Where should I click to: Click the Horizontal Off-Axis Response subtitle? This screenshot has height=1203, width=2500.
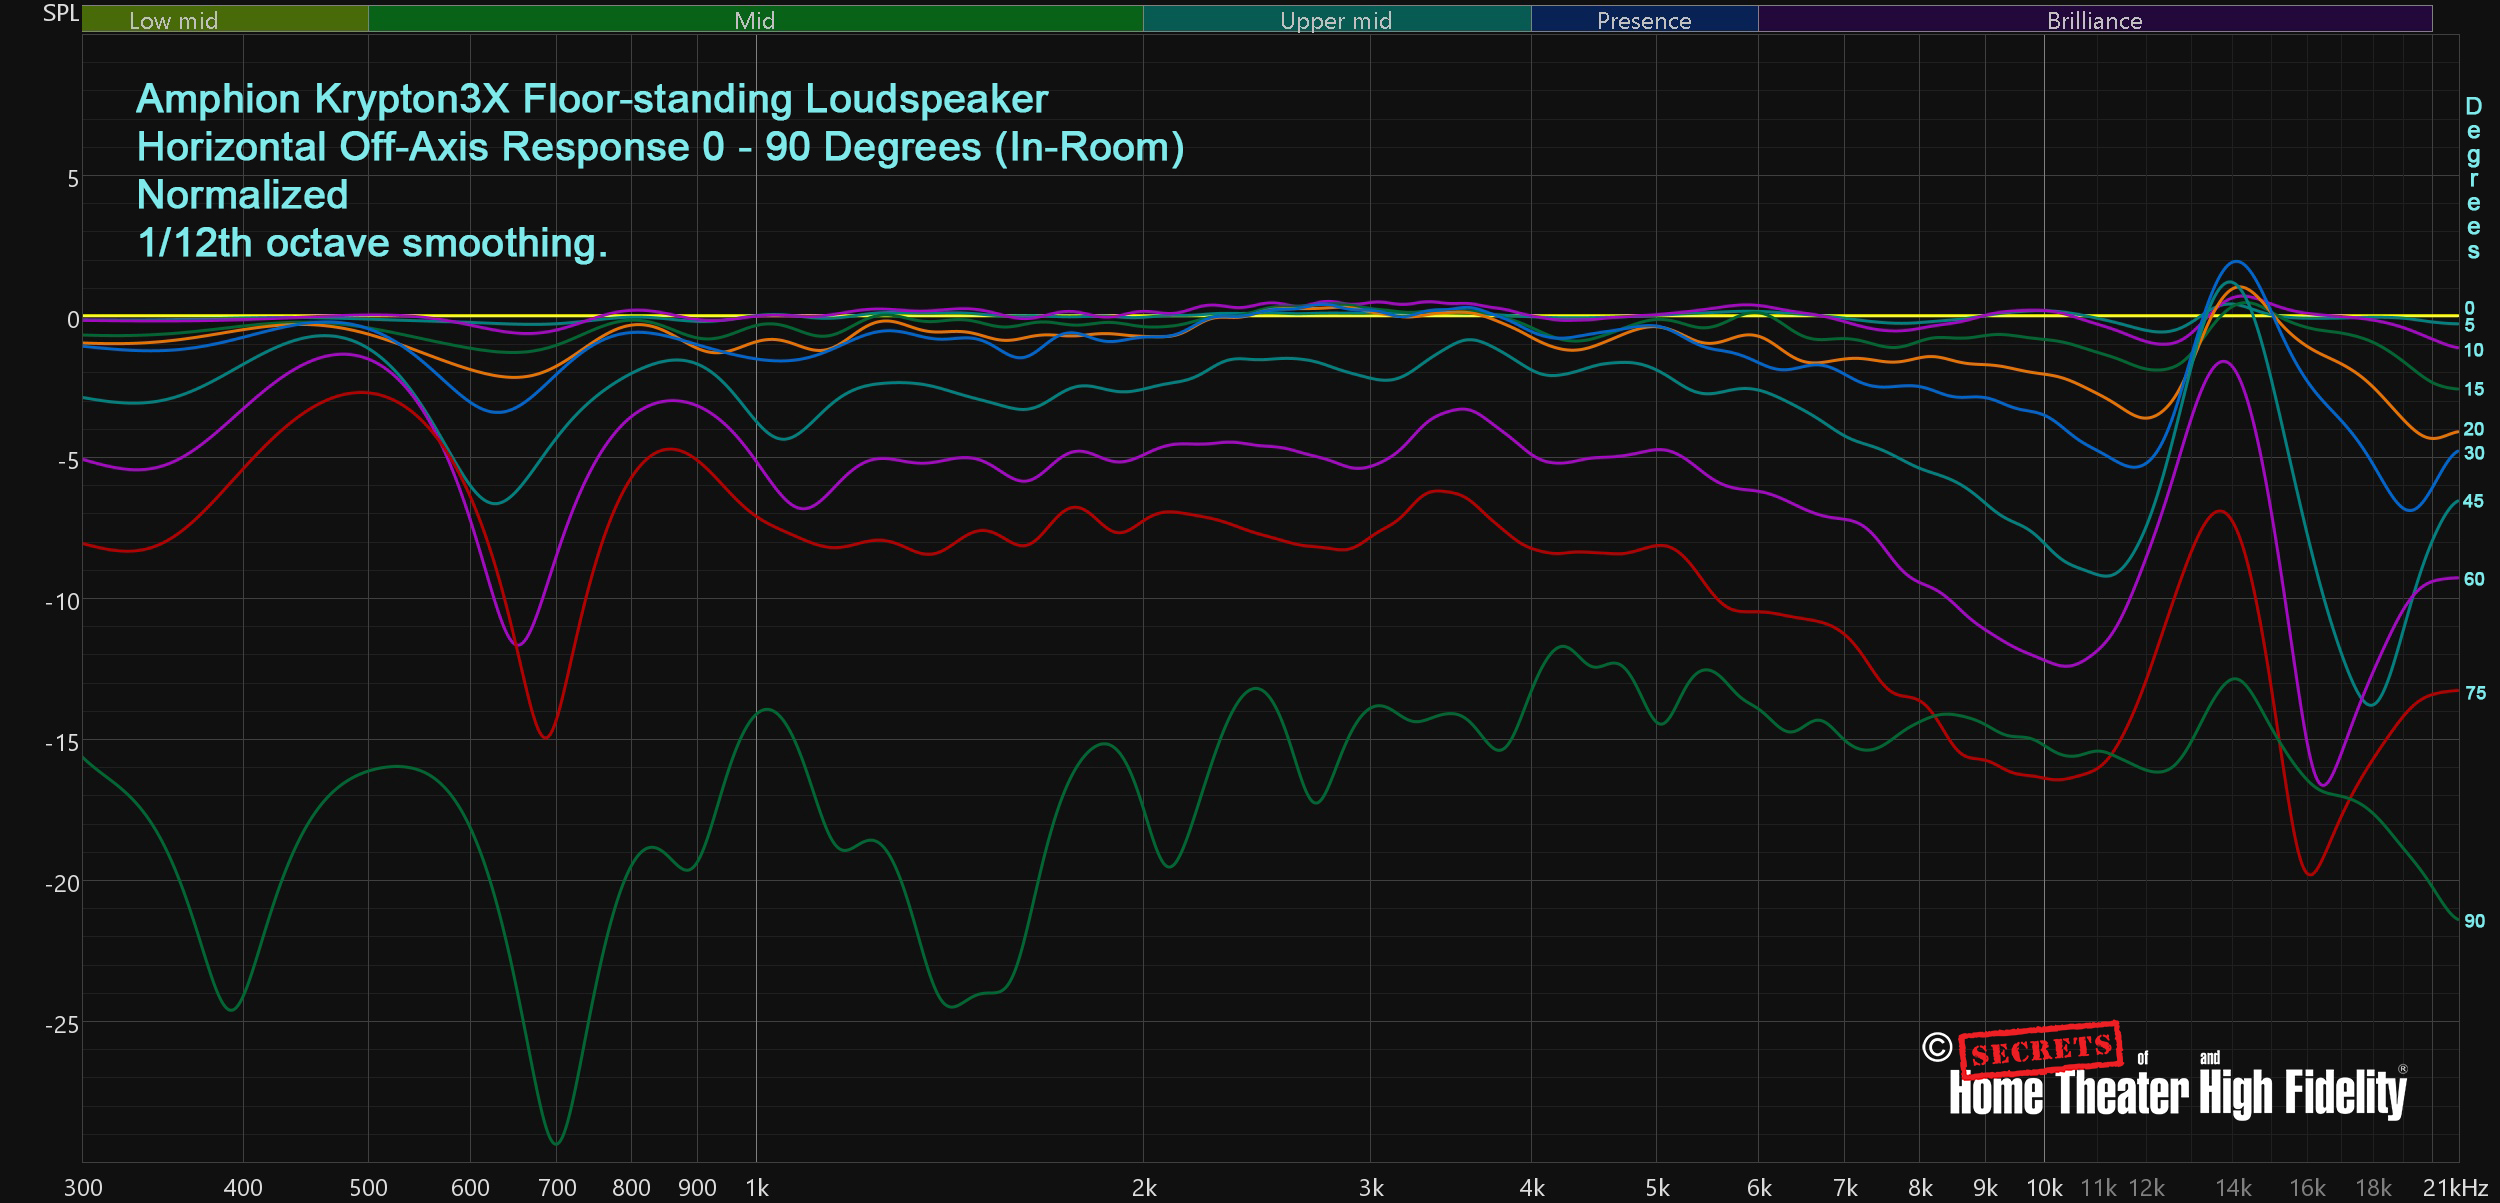coord(660,147)
